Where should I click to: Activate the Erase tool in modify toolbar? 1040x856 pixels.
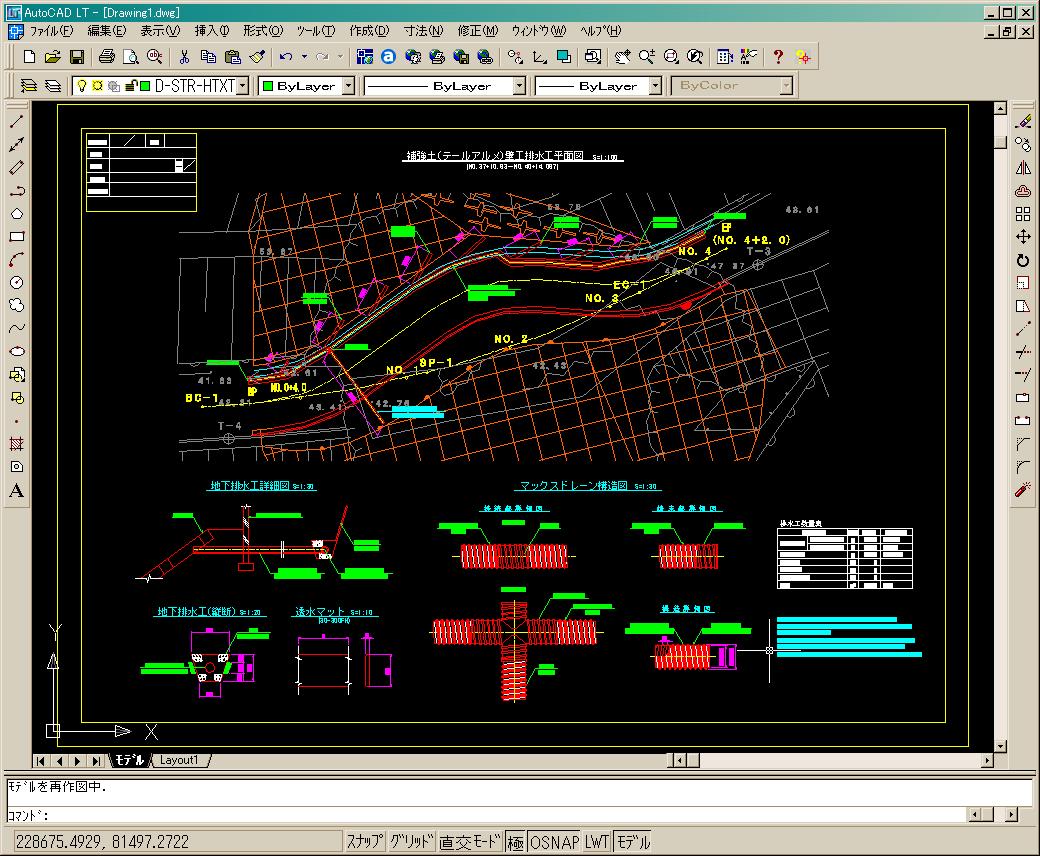pos(1022,122)
